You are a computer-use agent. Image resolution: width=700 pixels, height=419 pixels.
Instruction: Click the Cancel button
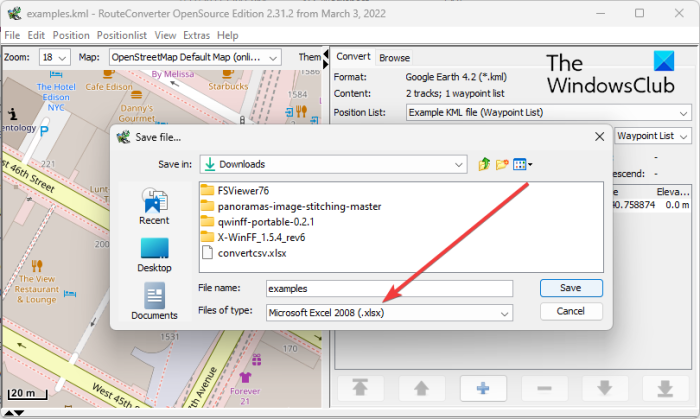tap(571, 311)
